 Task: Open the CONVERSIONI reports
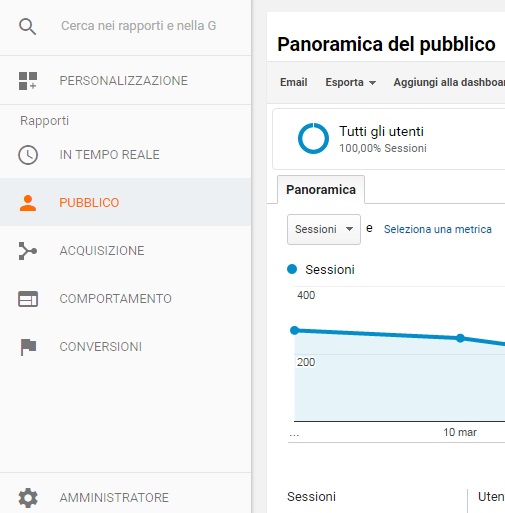(x=101, y=347)
